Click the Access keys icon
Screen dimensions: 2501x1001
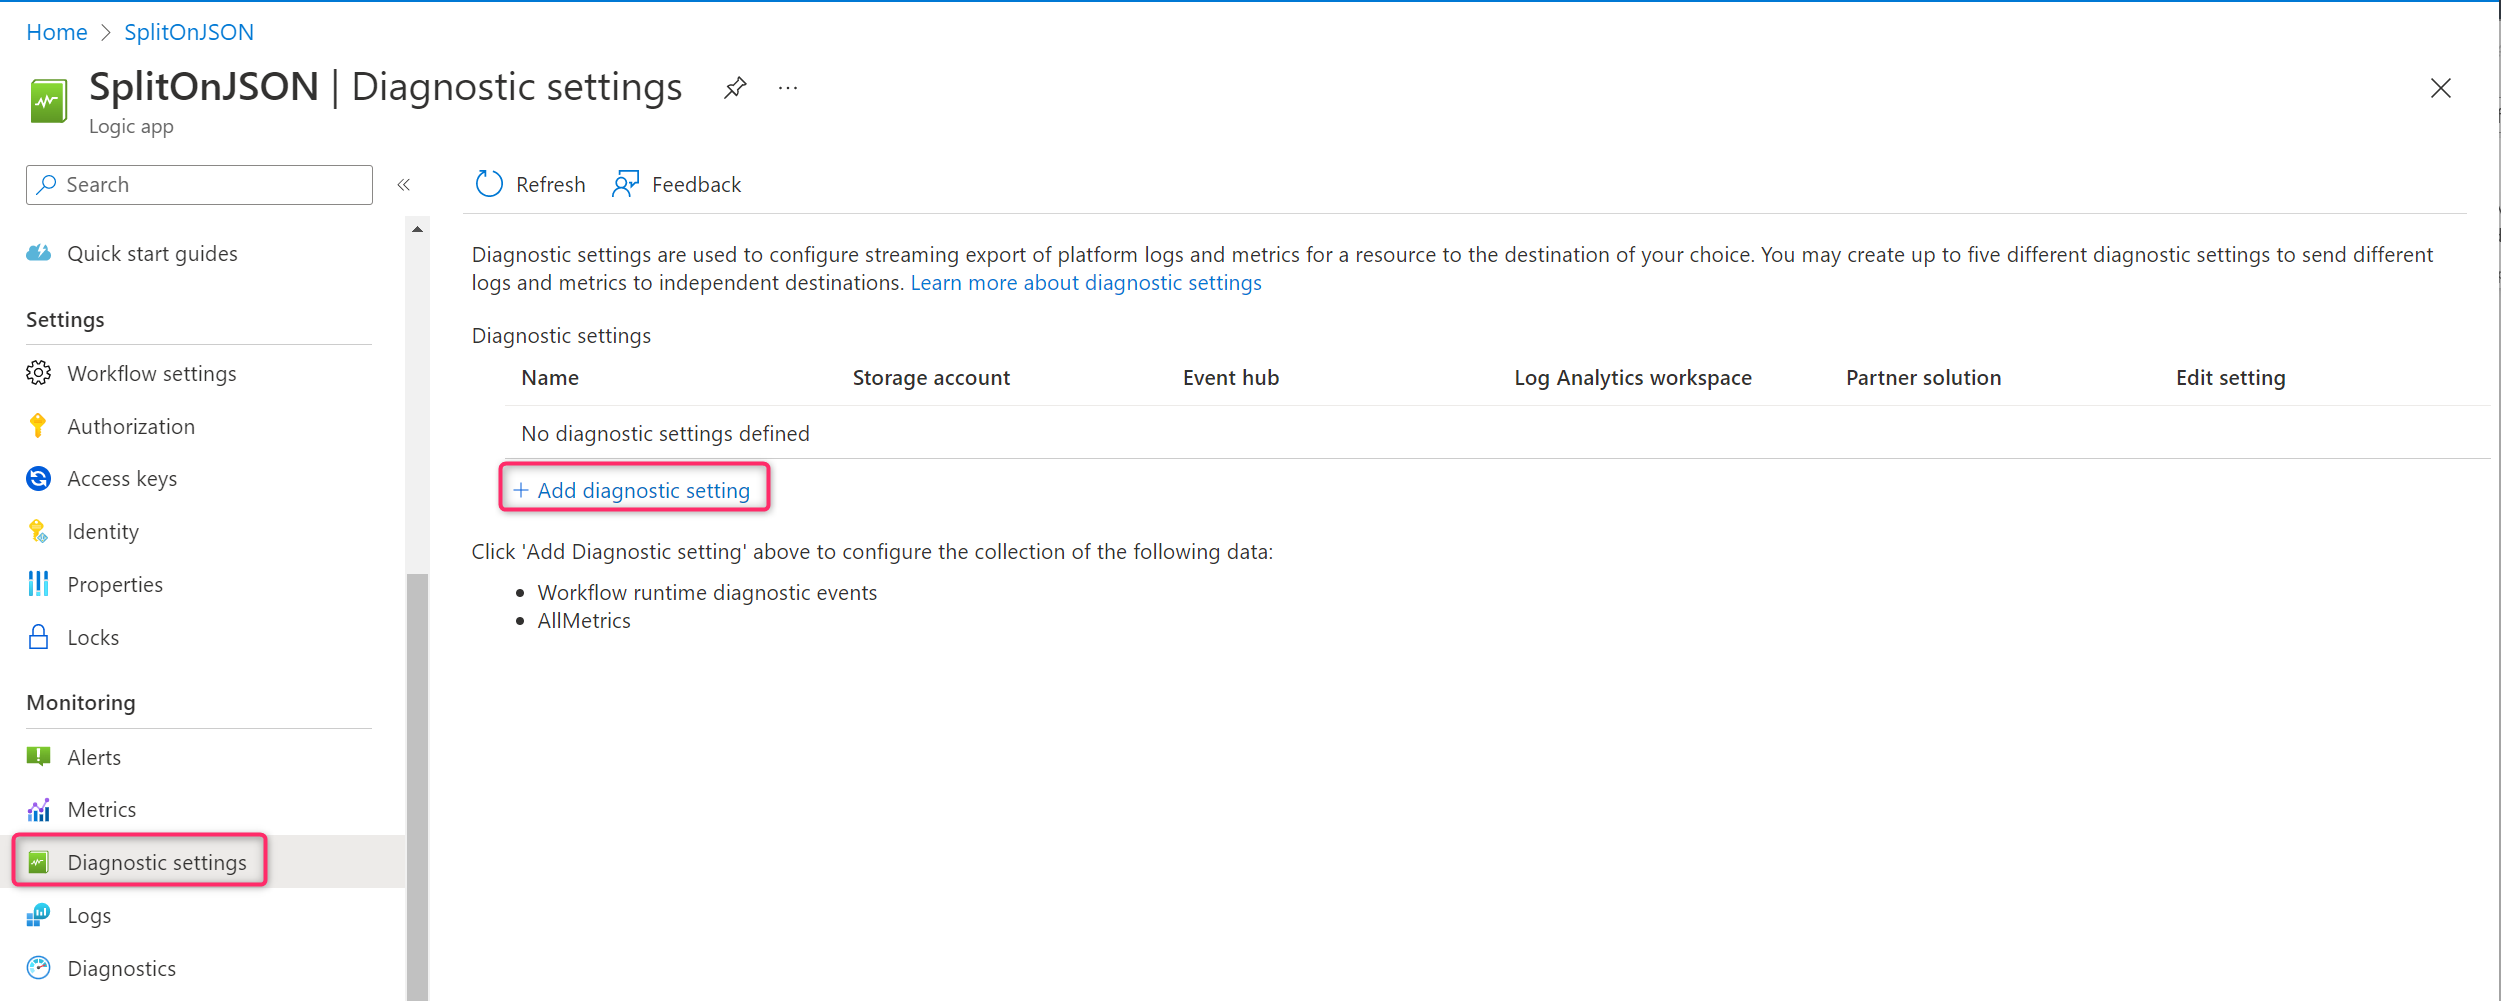click(x=38, y=479)
